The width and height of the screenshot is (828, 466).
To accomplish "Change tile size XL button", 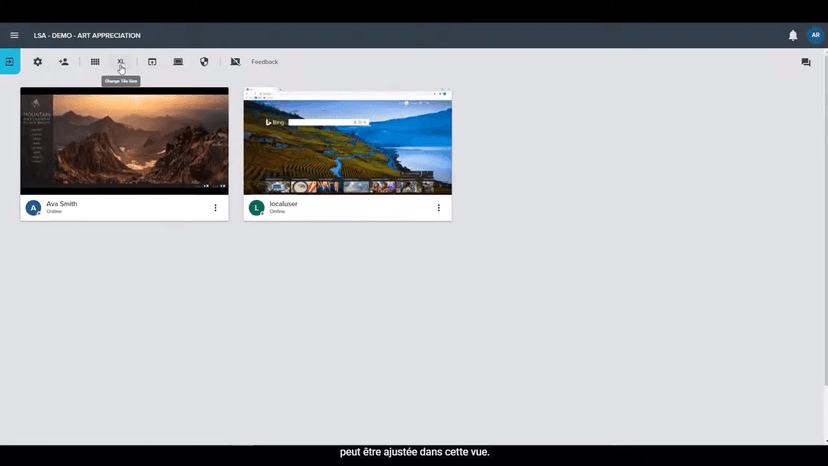I will click(x=121, y=62).
